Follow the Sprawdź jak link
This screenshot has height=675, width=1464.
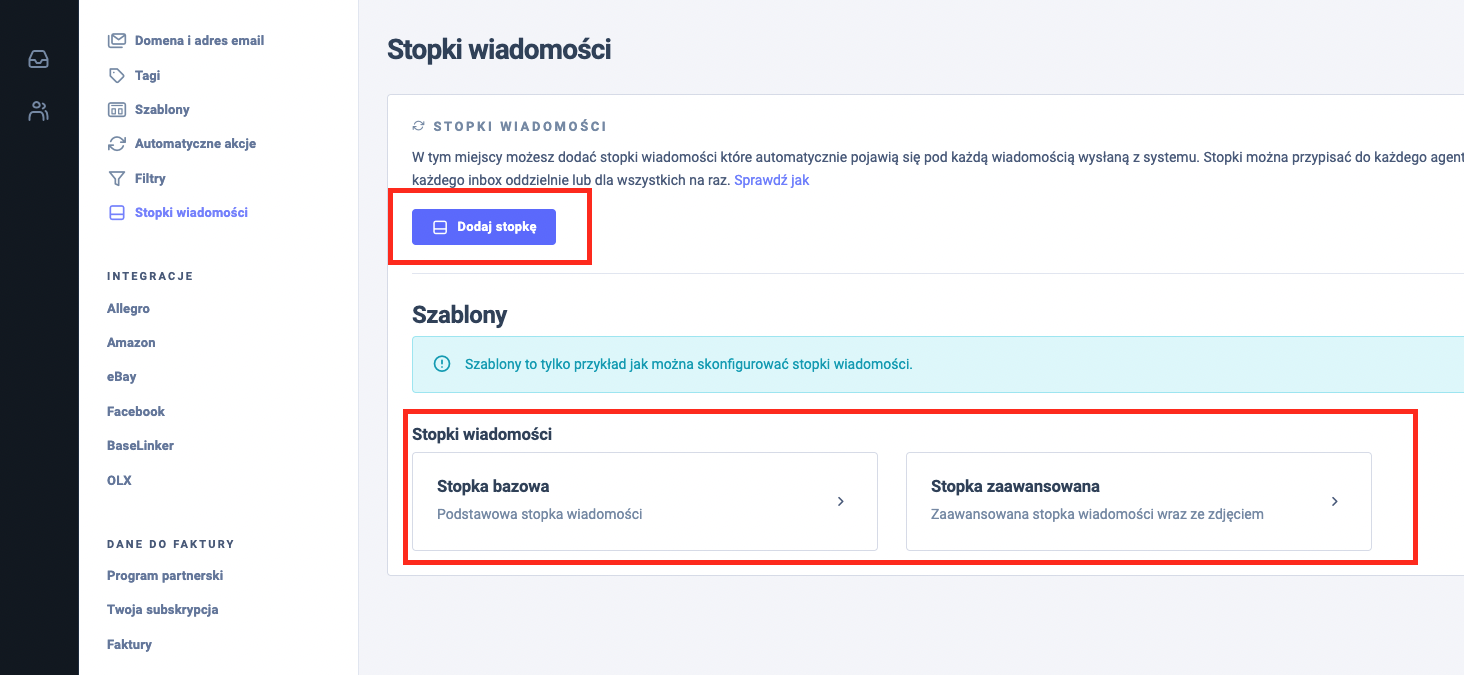click(x=771, y=180)
